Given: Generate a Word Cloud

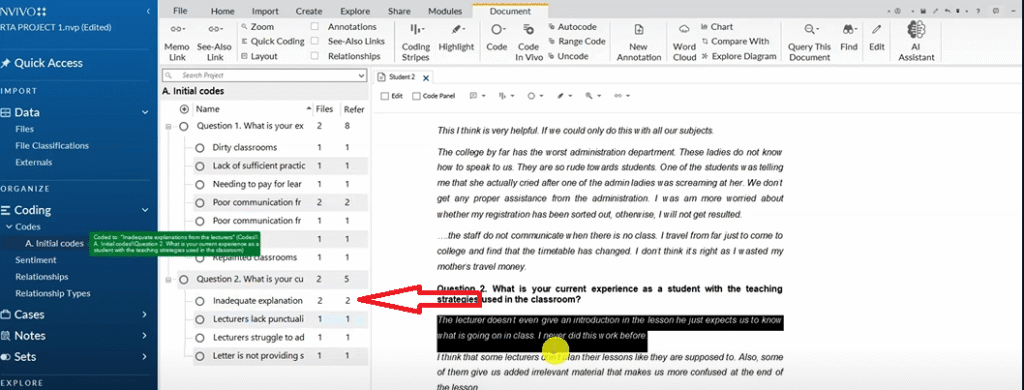Looking at the screenshot, I should pos(684,43).
